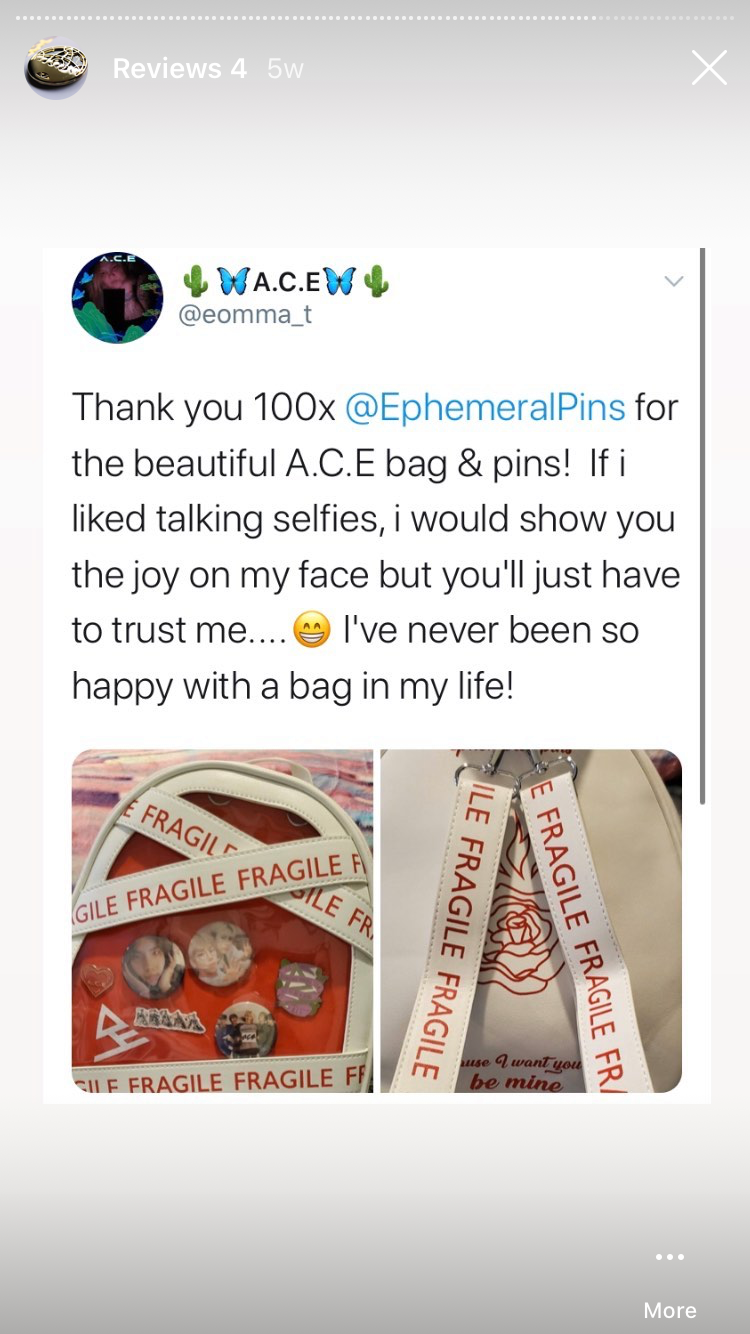Image resolution: width=750 pixels, height=1334 pixels.
Task: Tap the heart-shaped pin on the bag
Action: tap(97, 979)
